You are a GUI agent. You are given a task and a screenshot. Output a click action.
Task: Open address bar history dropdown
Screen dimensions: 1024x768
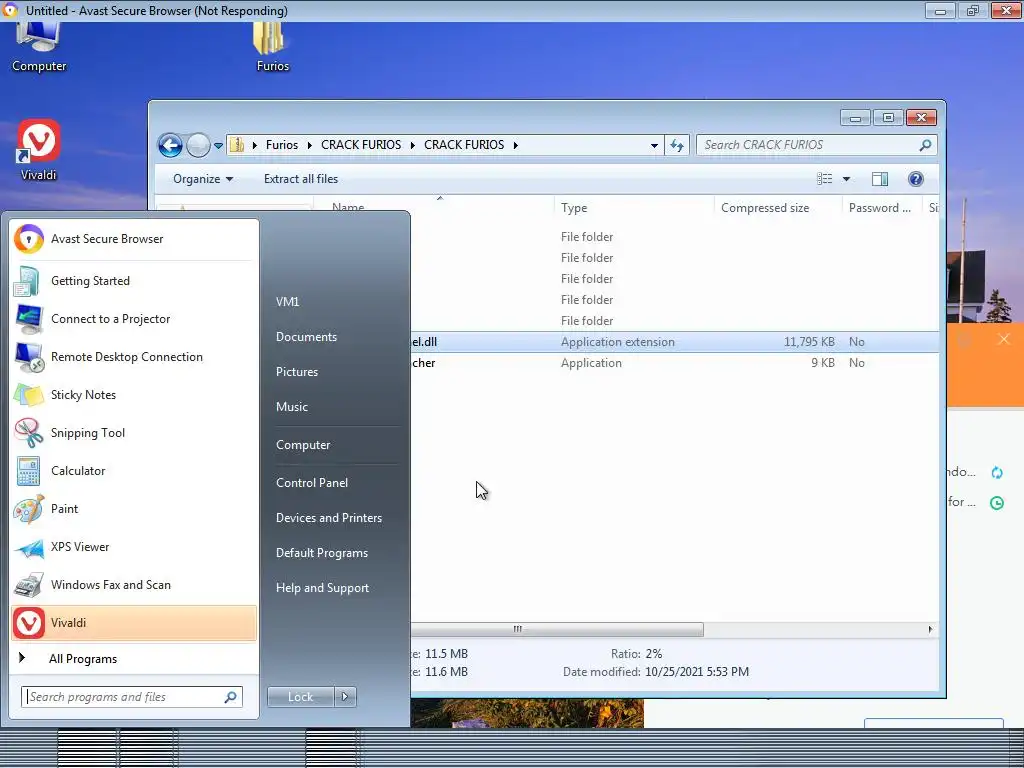(654, 146)
